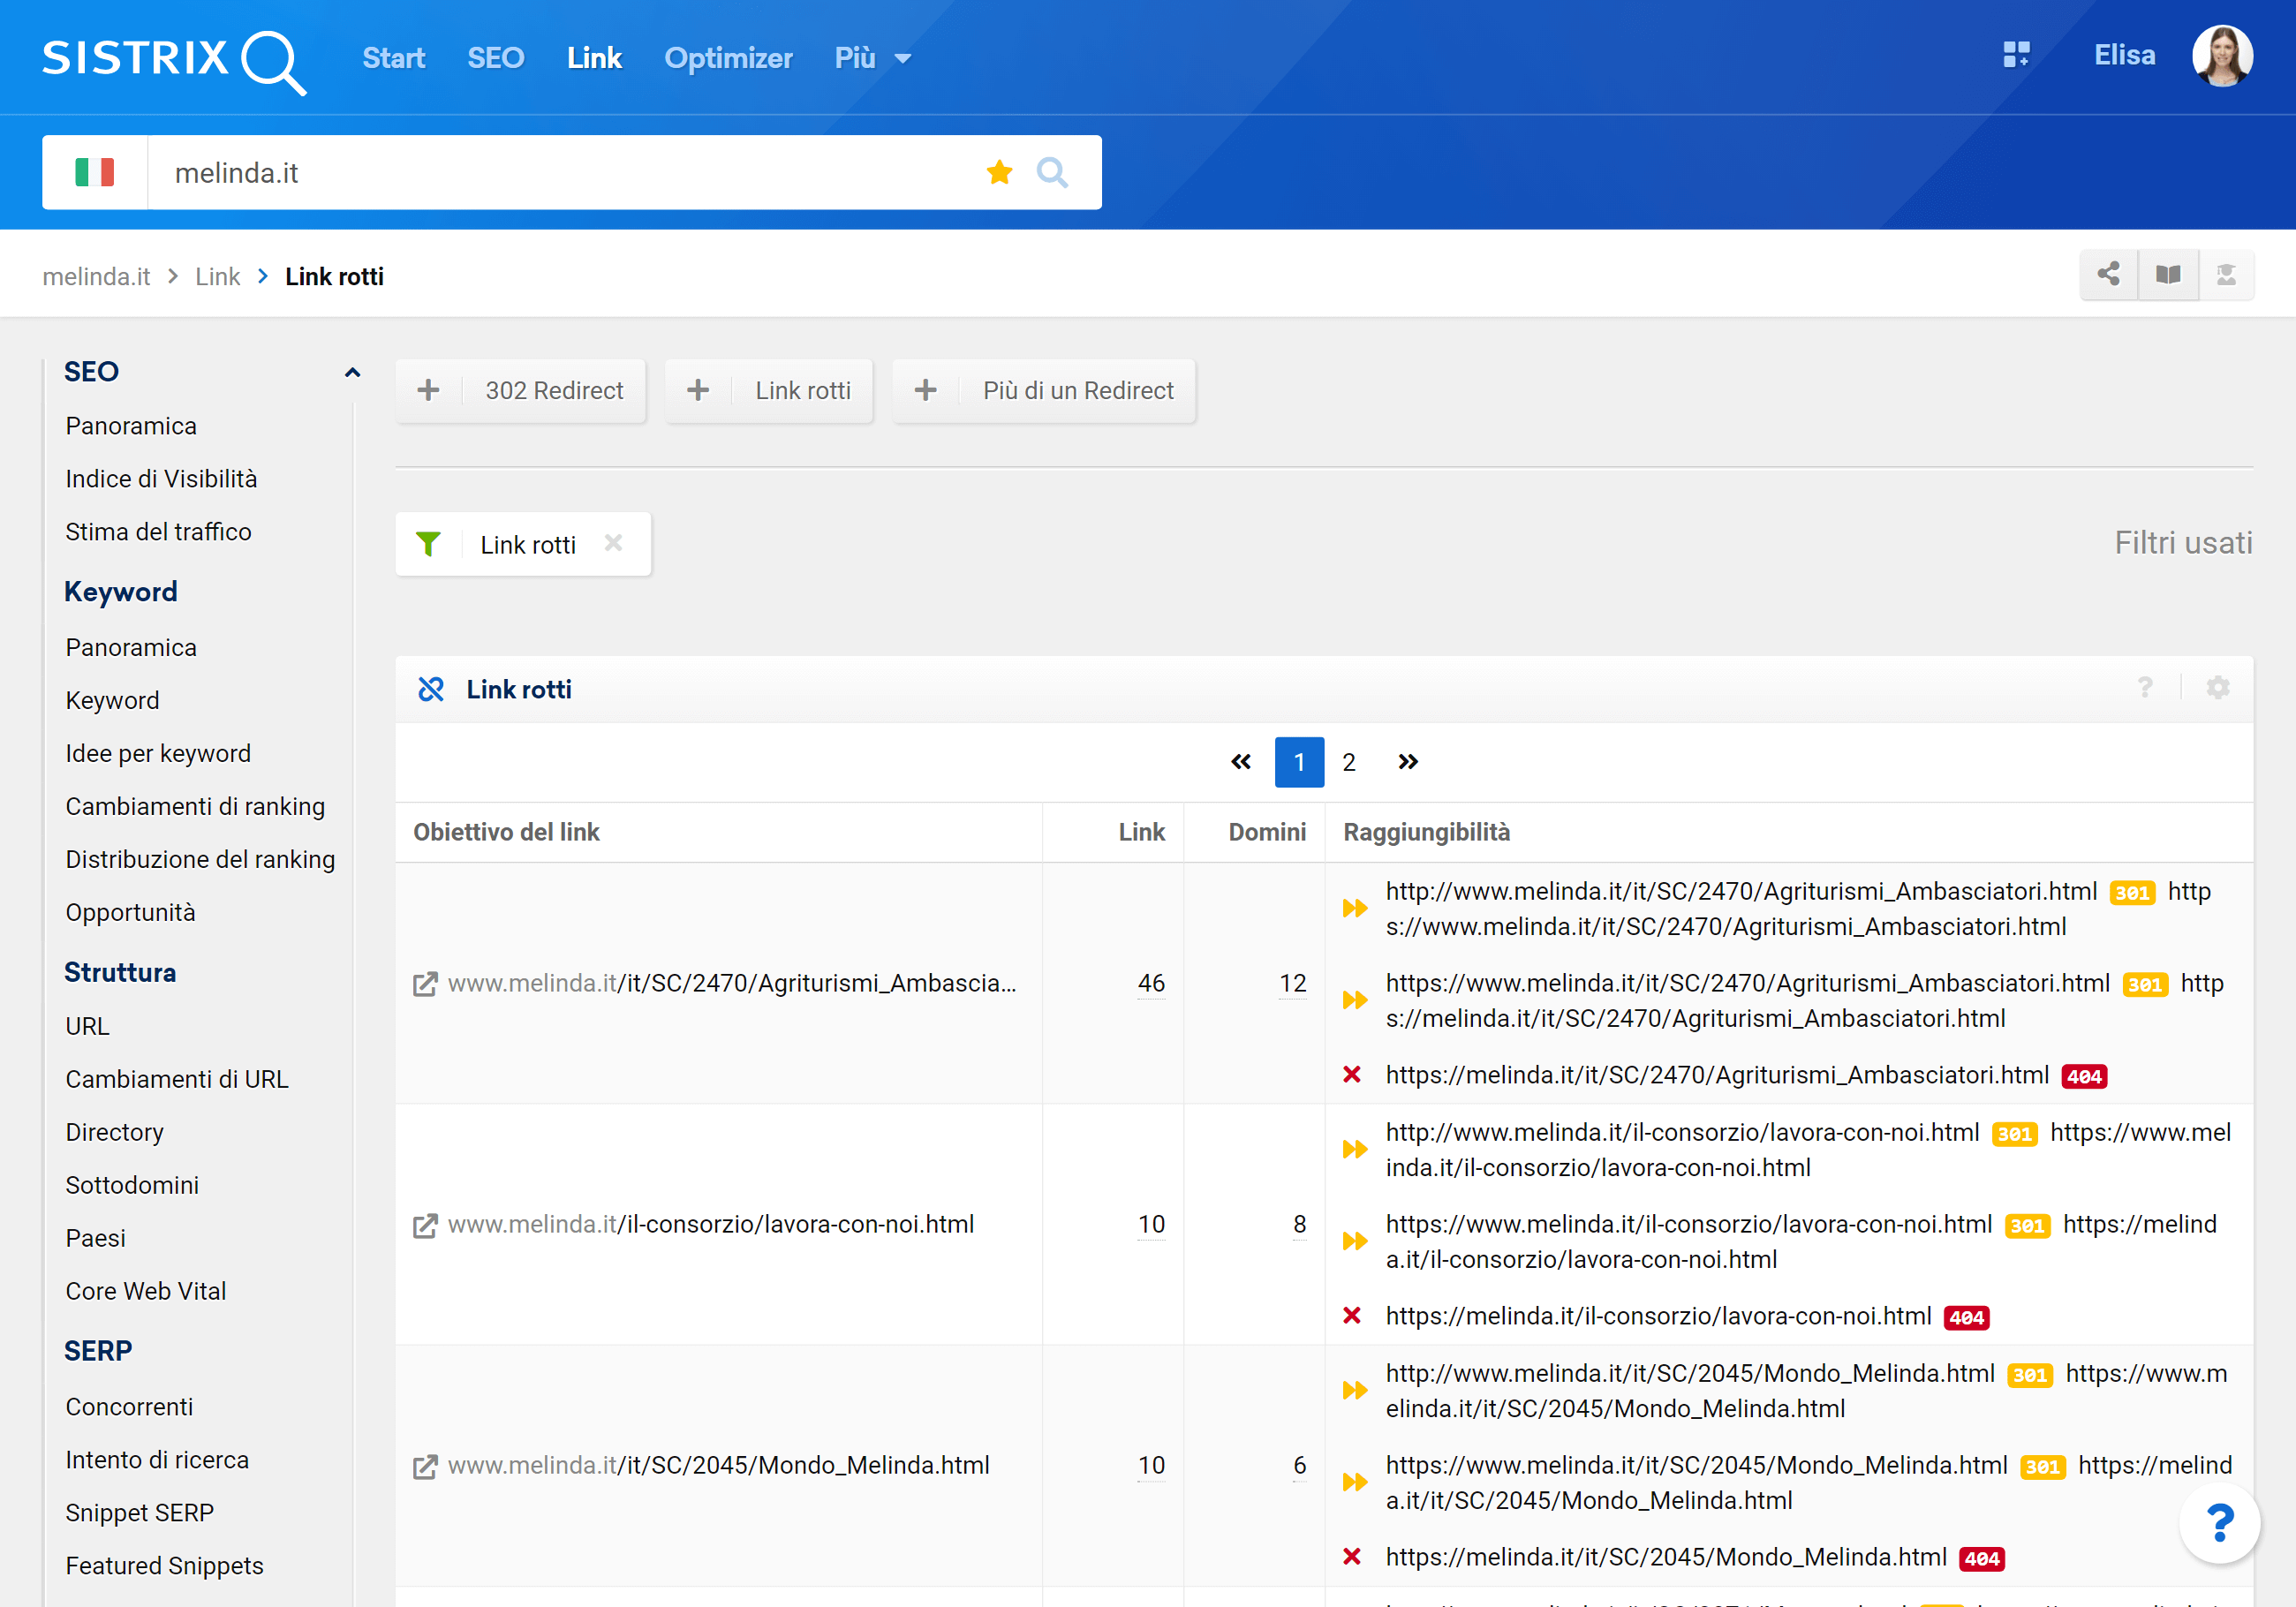2296x1607 pixels.
Task: Sort by the Domini column header
Action: (1267, 832)
